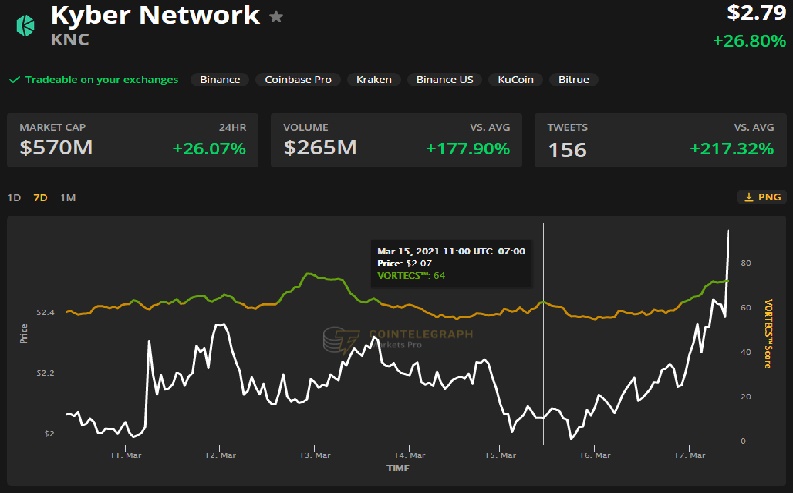Click the Tweets 156 card

(660, 140)
